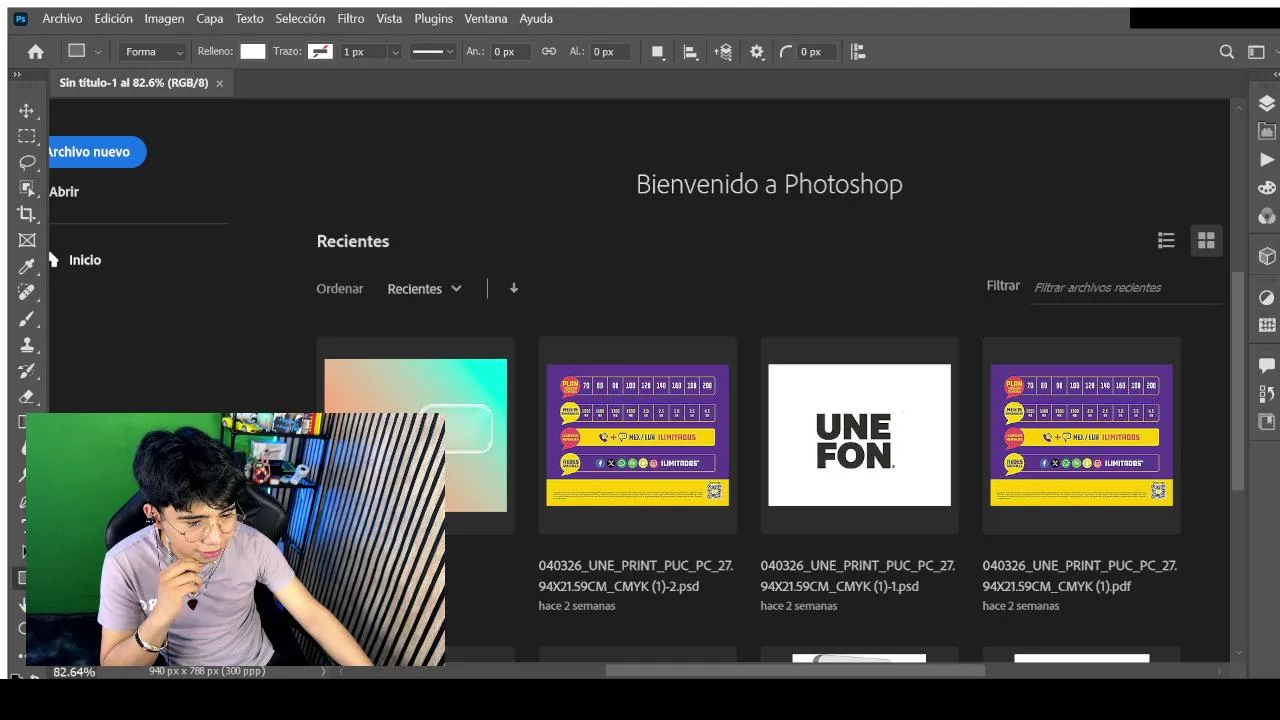Open the Plugins menu
This screenshot has height=720, width=1280.
(x=433, y=18)
